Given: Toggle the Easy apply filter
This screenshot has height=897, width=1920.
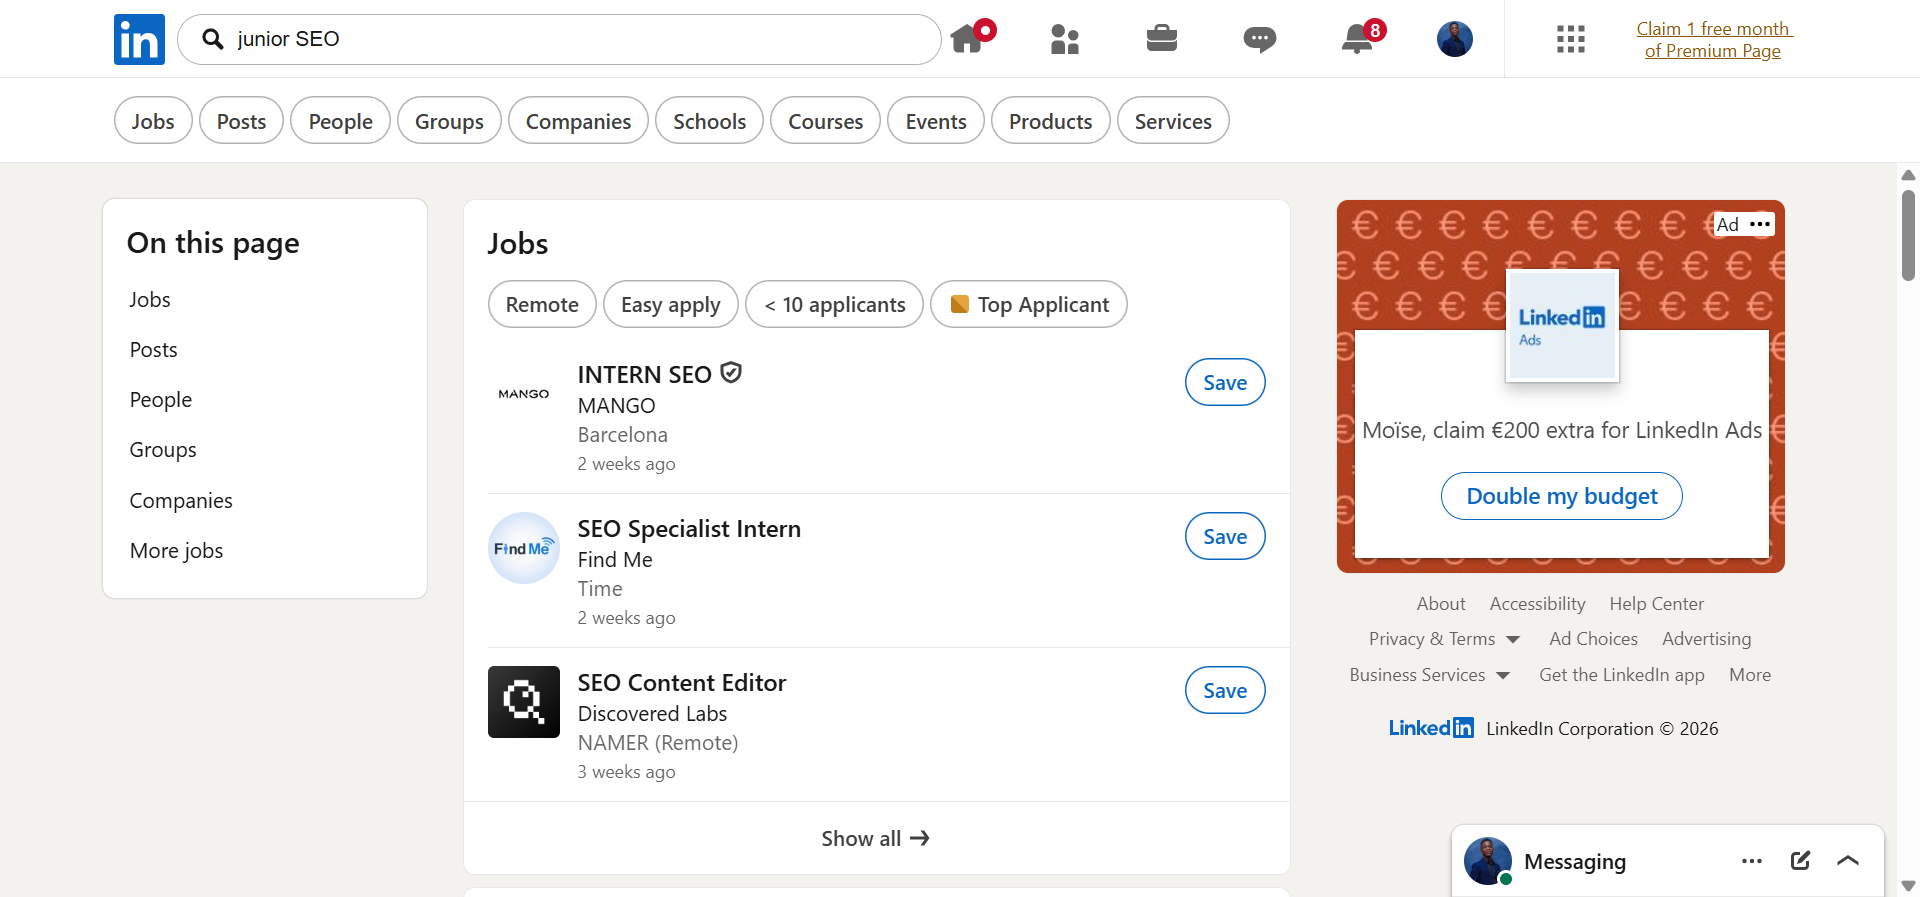Looking at the screenshot, I should point(671,304).
